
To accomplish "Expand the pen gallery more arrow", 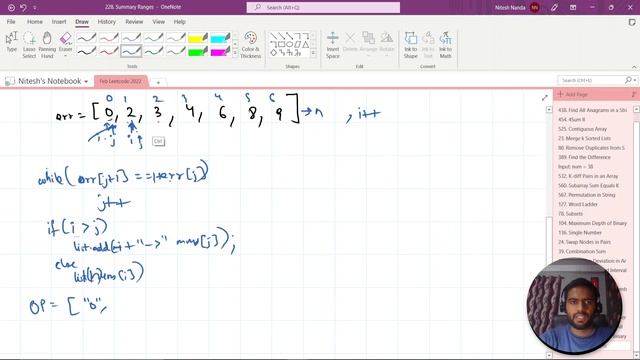I will pyautogui.click(x=235, y=53).
